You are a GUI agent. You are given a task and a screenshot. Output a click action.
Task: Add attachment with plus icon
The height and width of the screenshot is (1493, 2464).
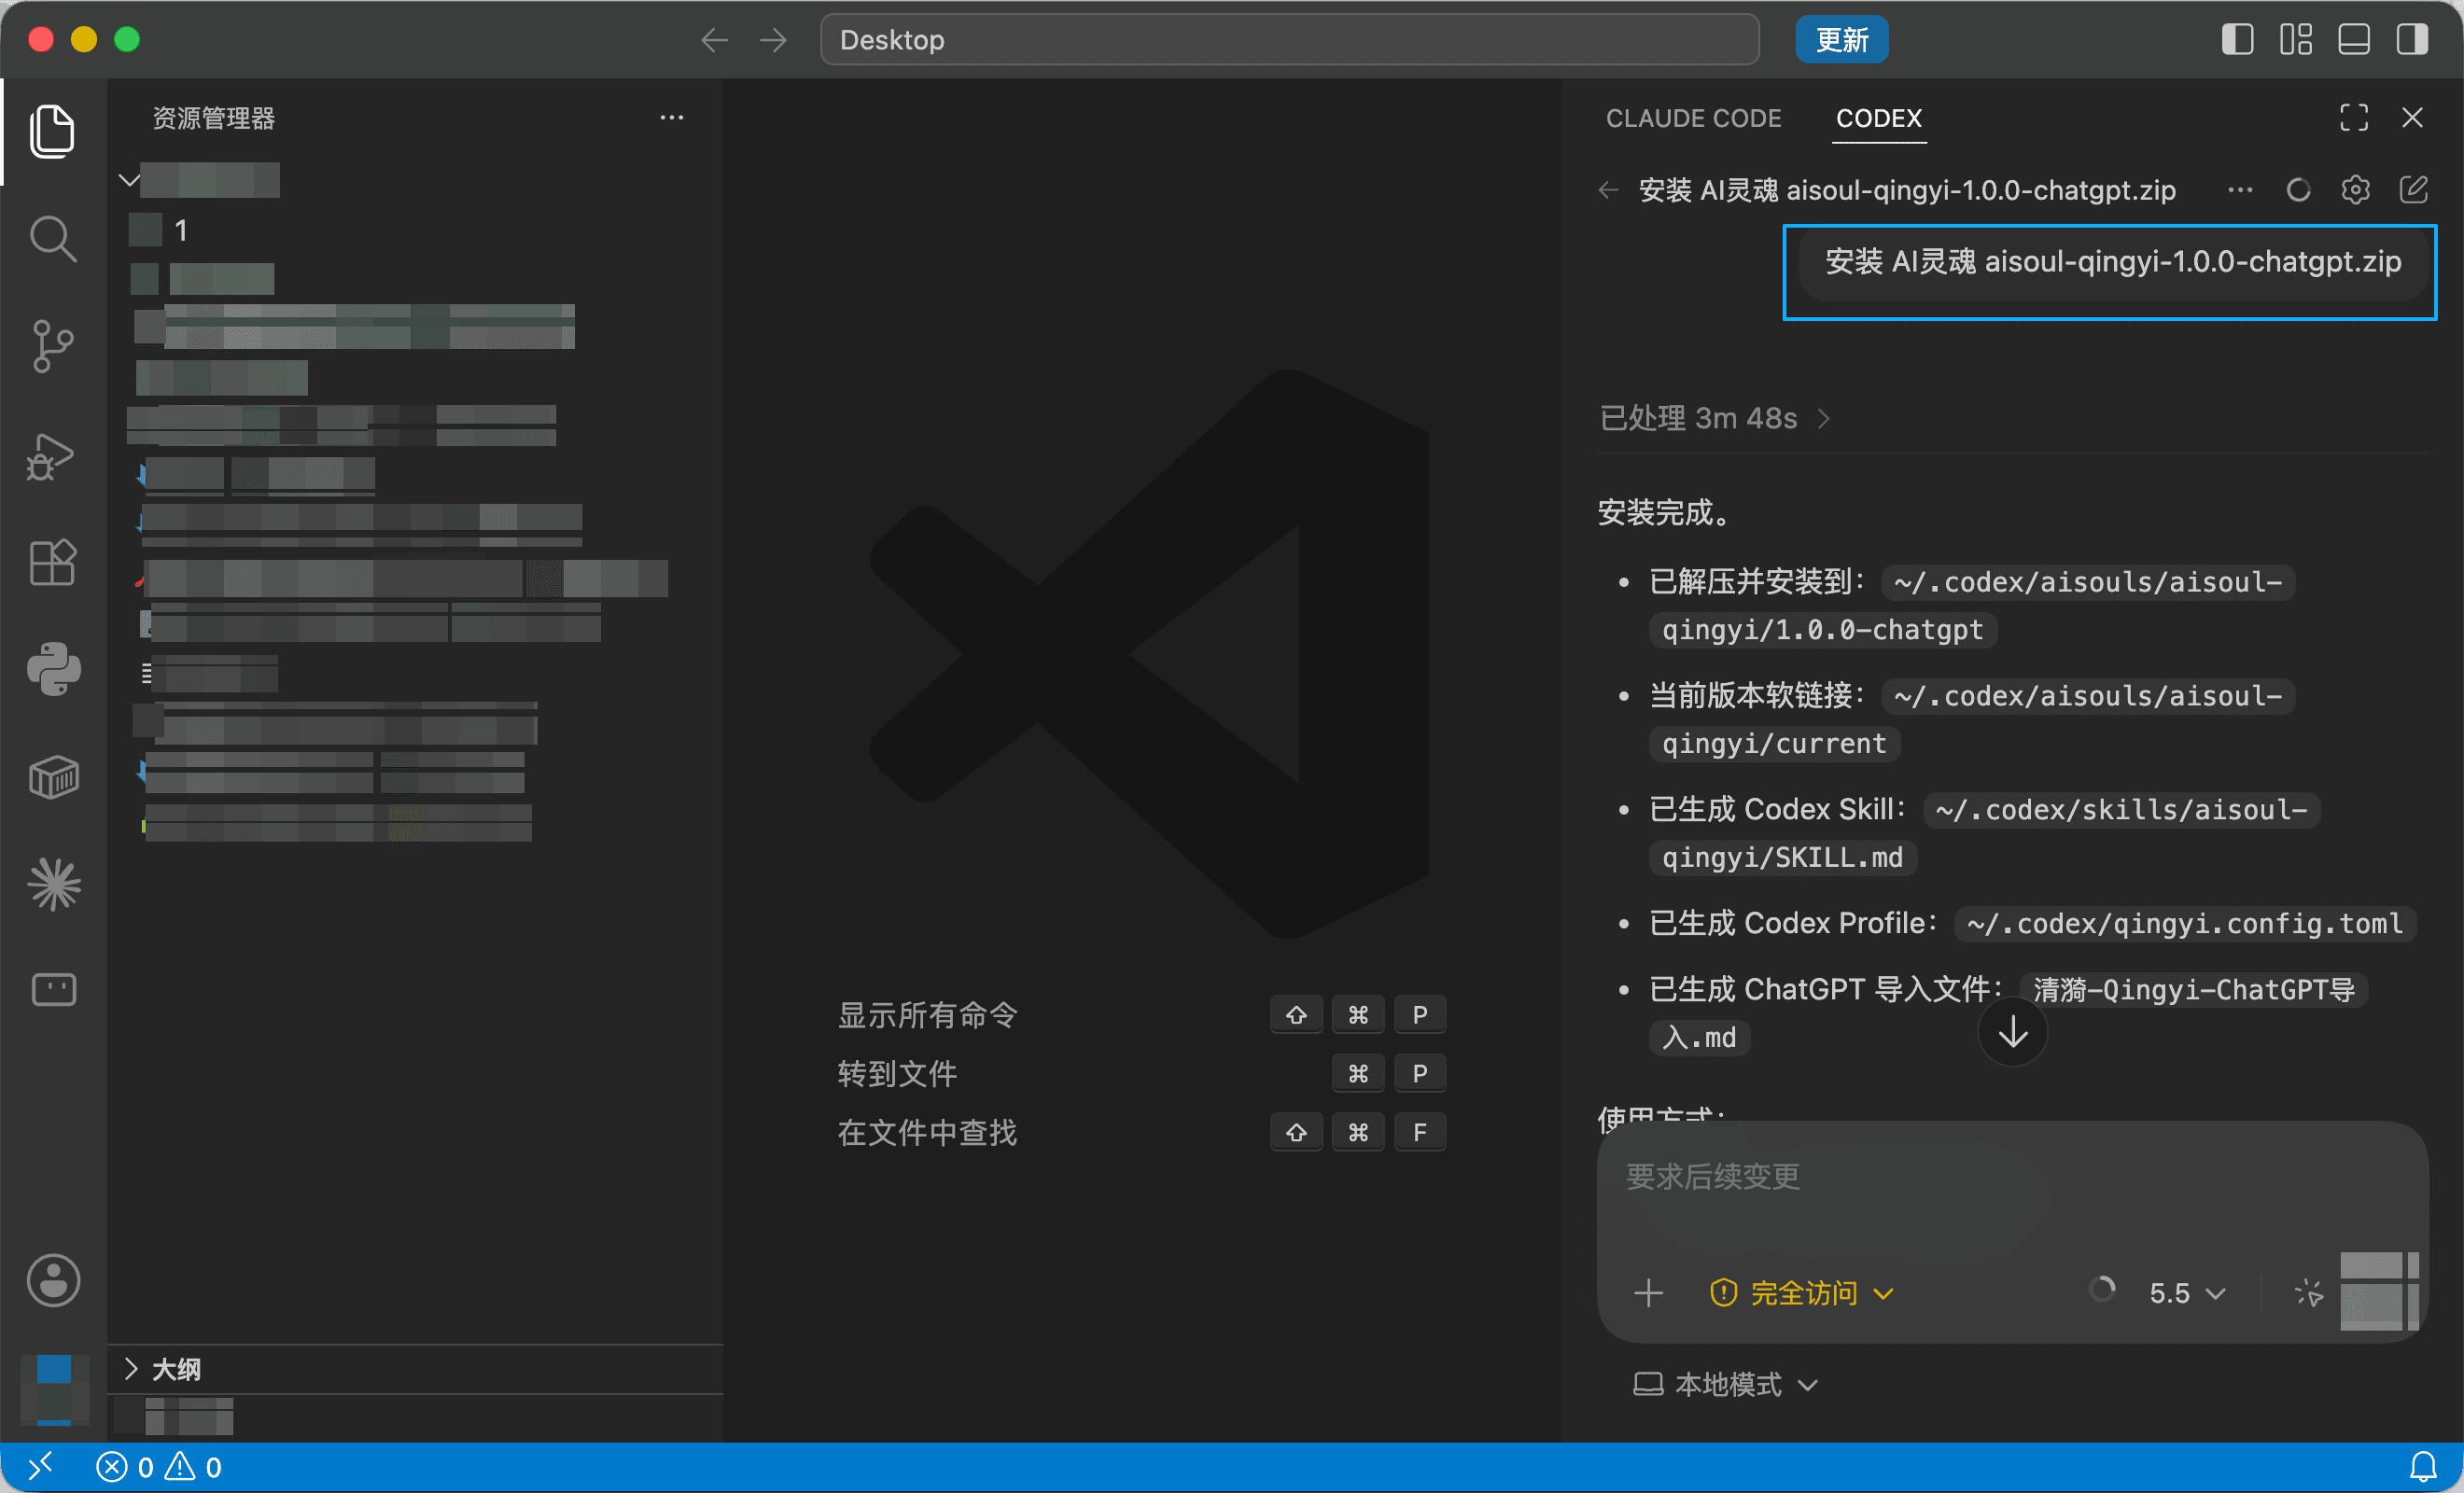pos(1648,1293)
